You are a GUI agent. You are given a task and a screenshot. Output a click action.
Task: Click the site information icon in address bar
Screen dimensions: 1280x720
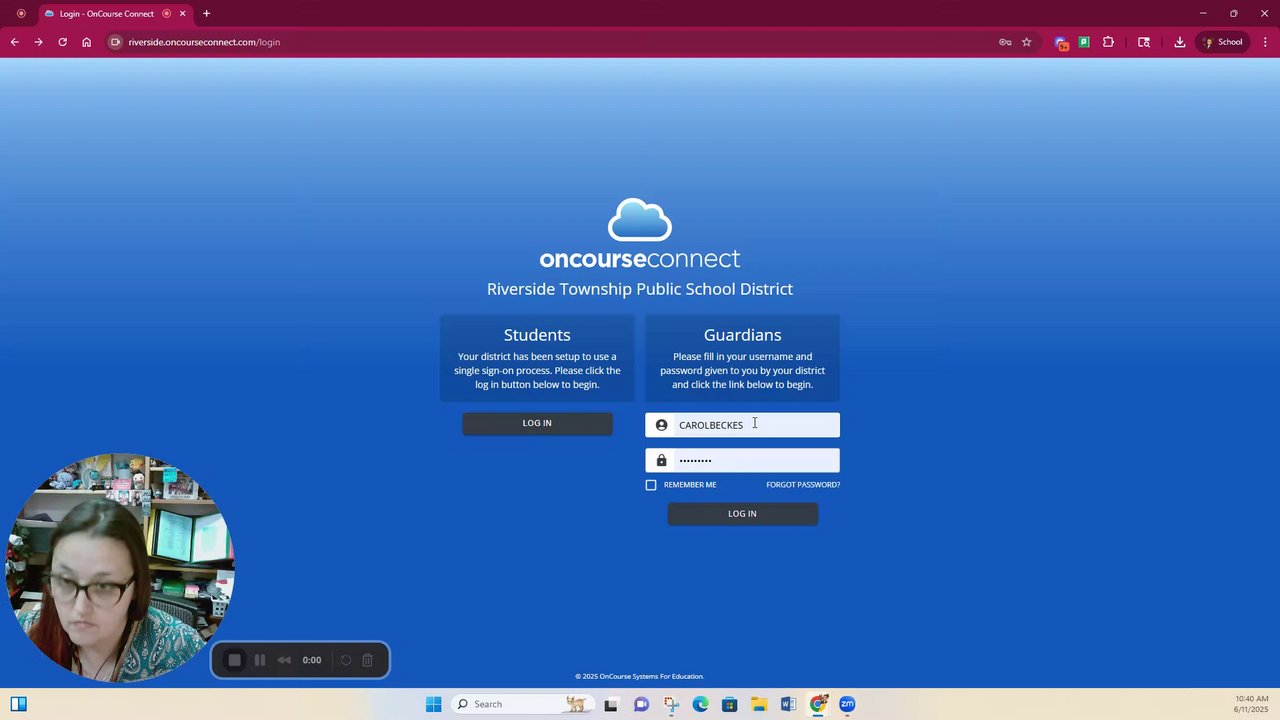coord(115,42)
